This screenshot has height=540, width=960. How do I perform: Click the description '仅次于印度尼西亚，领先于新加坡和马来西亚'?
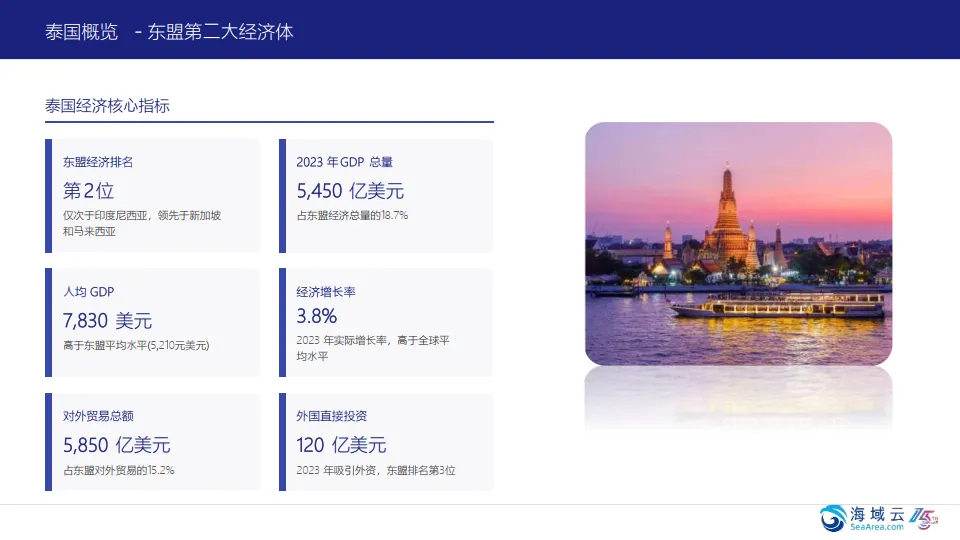point(141,223)
